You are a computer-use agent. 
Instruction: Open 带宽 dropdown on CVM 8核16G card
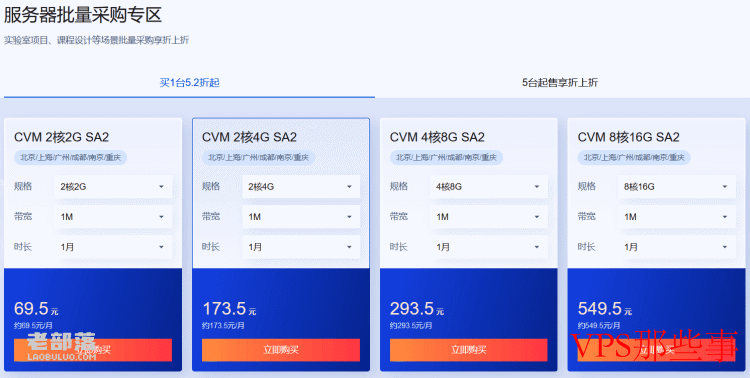(676, 217)
